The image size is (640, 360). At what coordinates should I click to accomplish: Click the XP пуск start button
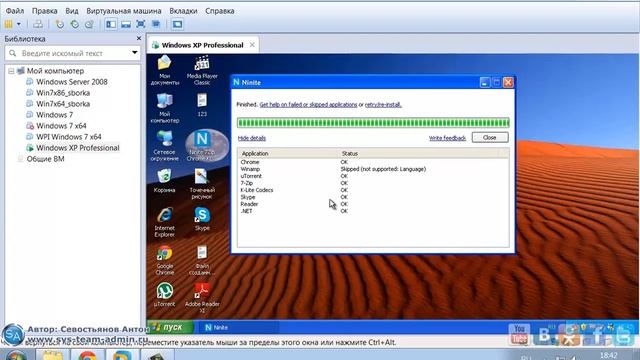(x=171, y=327)
